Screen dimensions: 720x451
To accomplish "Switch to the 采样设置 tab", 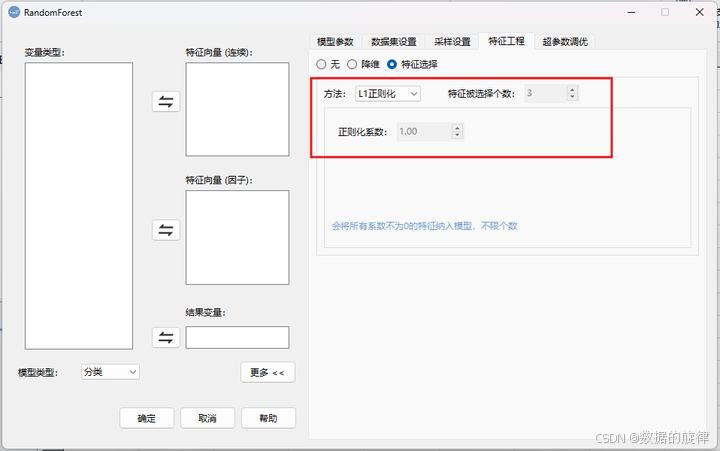I will pos(452,42).
